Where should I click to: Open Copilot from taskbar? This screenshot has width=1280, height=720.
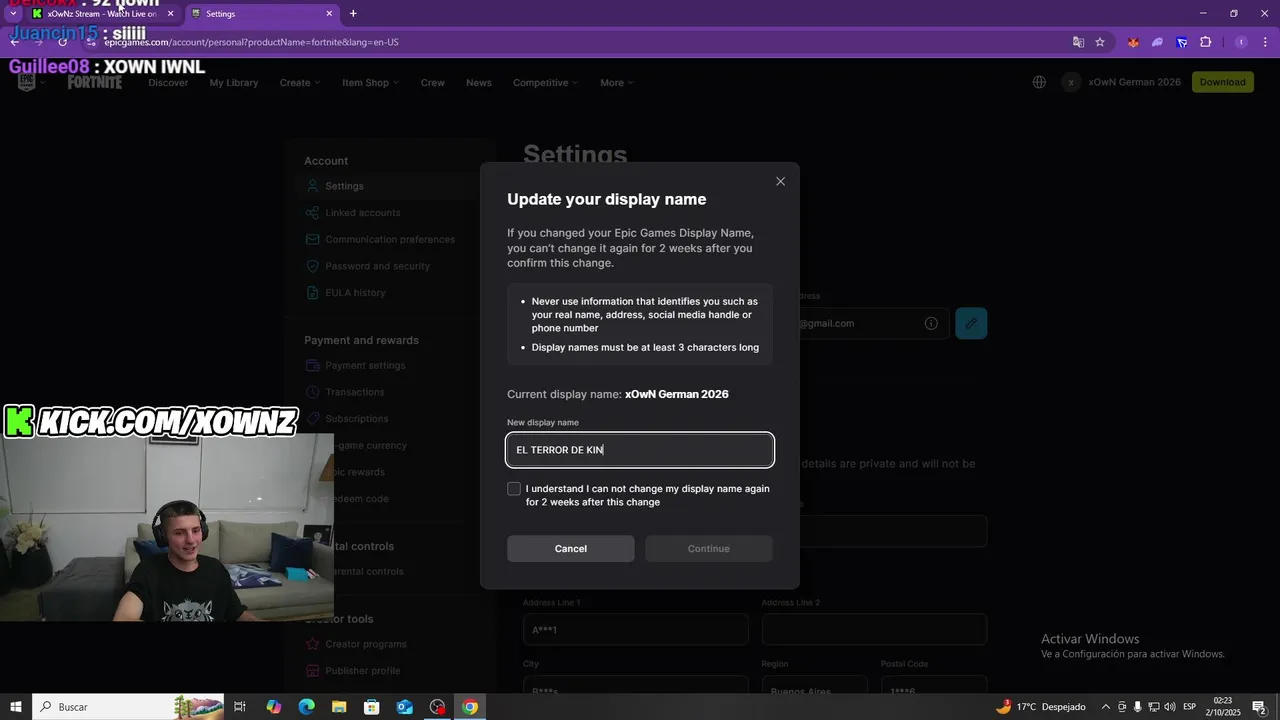[273, 707]
